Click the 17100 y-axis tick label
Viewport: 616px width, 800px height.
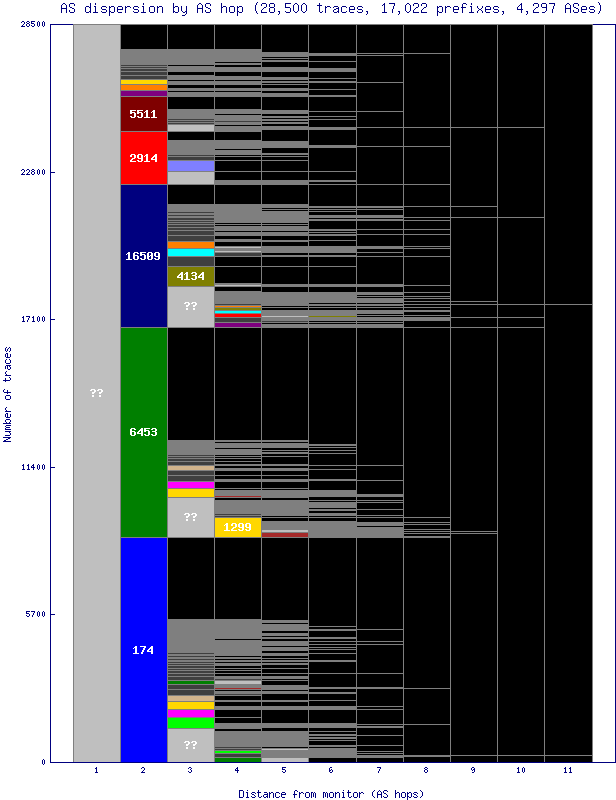pos(33,319)
